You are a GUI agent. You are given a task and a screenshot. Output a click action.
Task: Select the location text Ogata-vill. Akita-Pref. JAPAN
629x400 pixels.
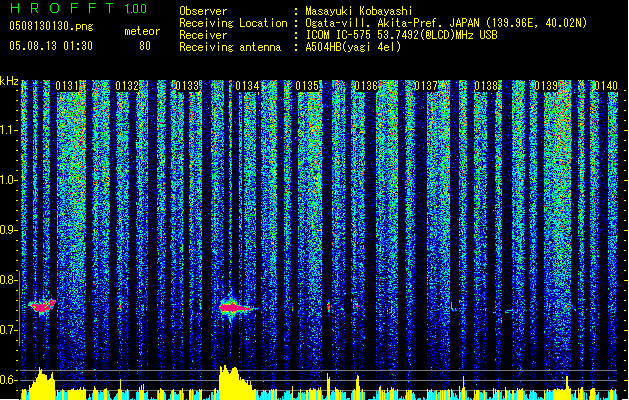point(392,23)
